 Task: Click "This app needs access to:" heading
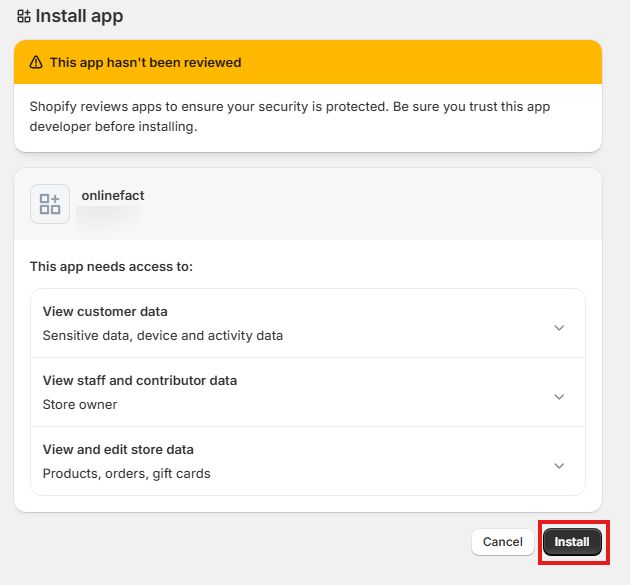coord(111,266)
